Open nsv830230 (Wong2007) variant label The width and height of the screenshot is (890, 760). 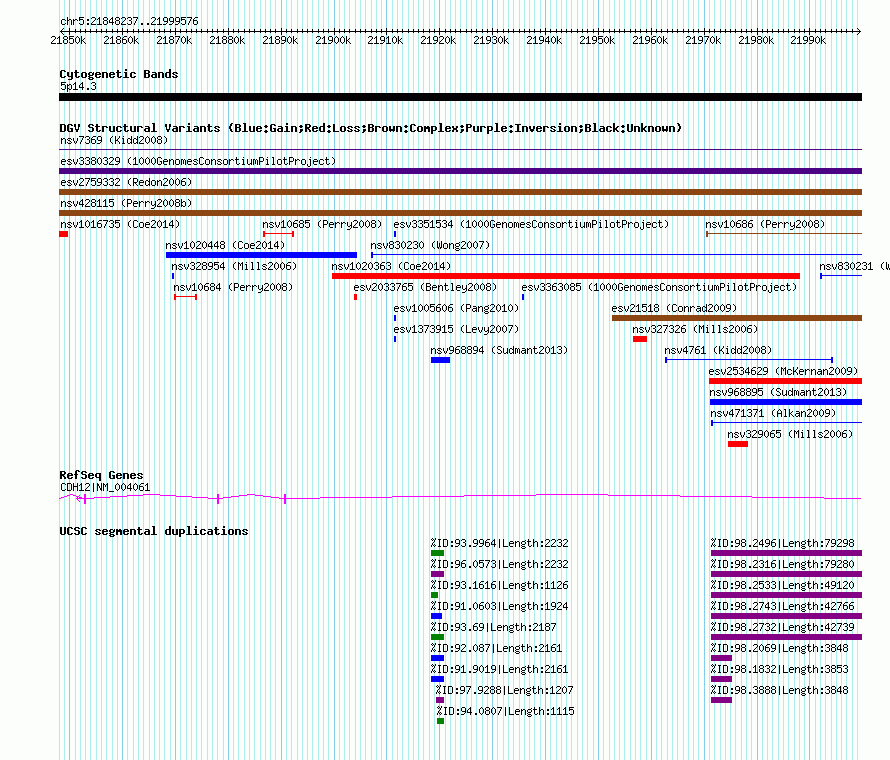[430, 245]
